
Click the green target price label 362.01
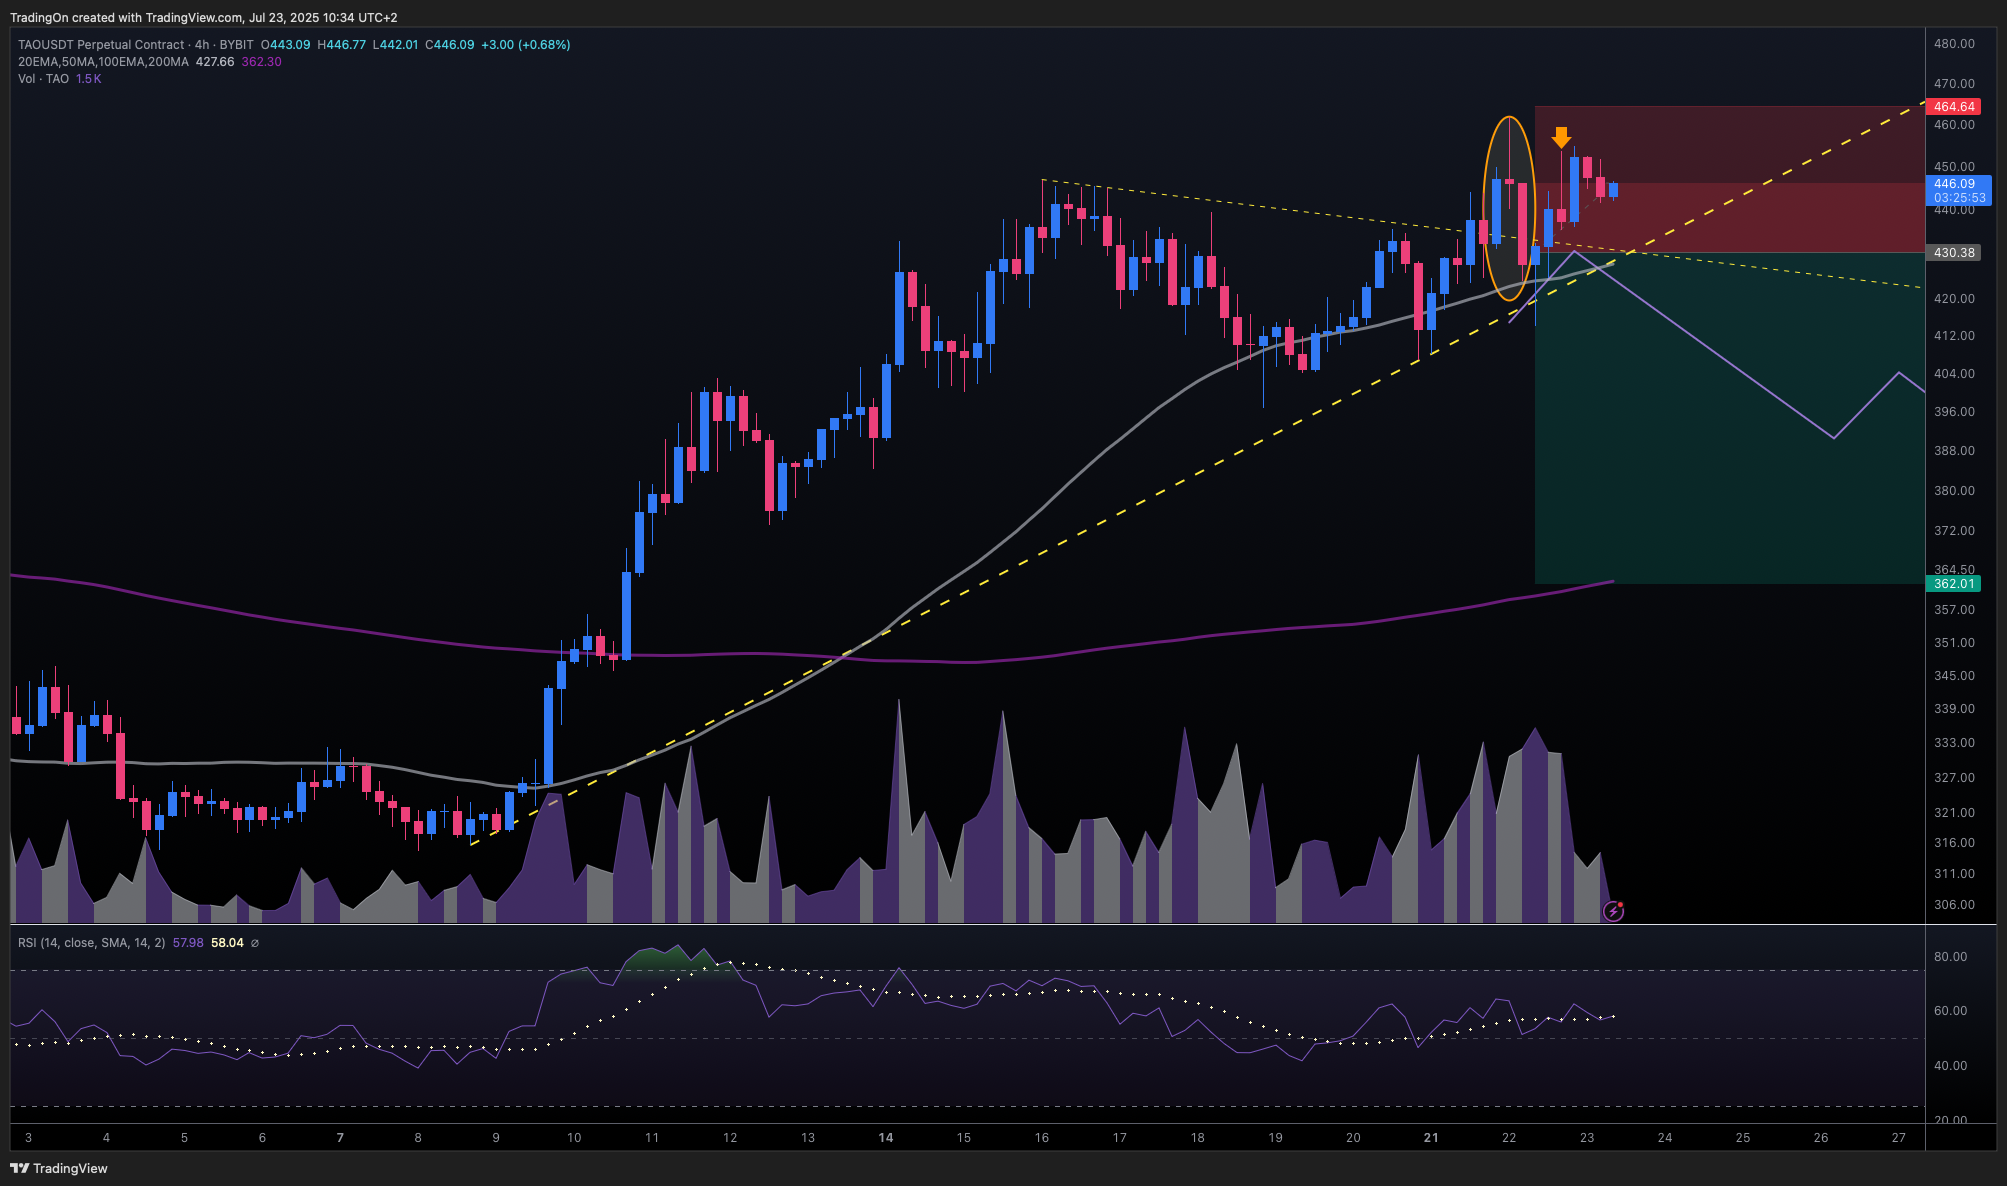[1953, 584]
